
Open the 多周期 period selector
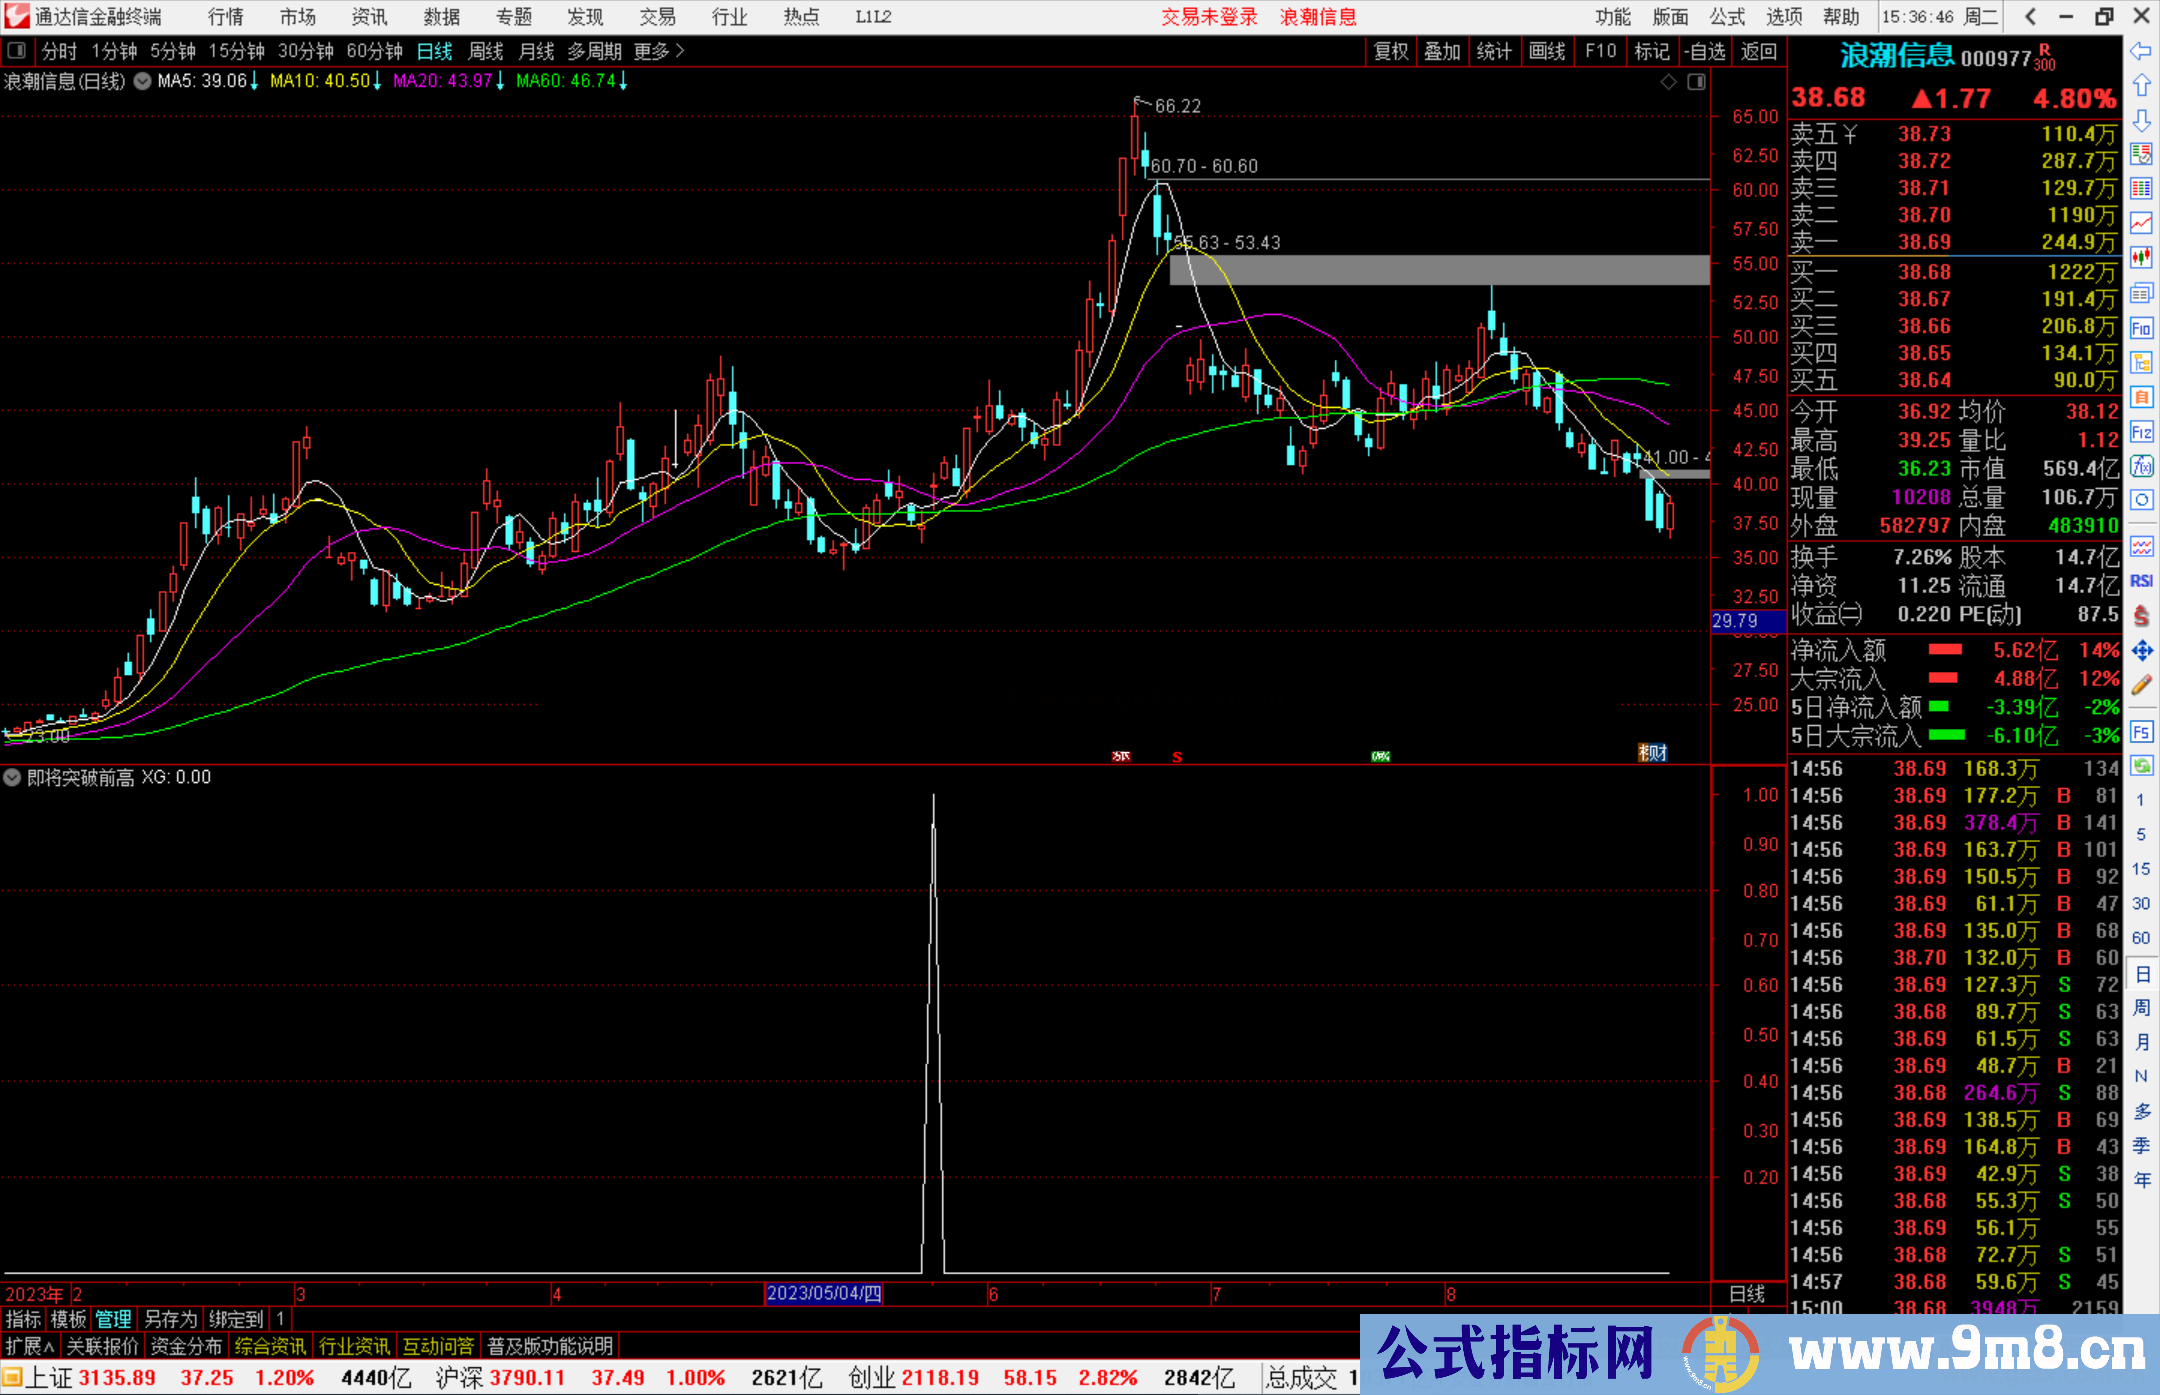[x=597, y=50]
